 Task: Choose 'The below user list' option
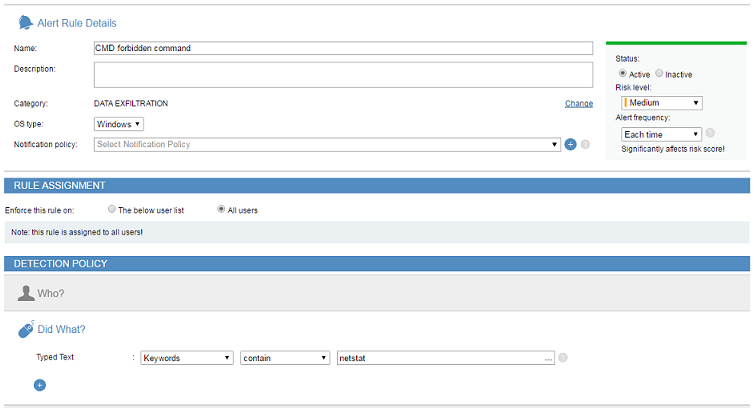click(111, 210)
